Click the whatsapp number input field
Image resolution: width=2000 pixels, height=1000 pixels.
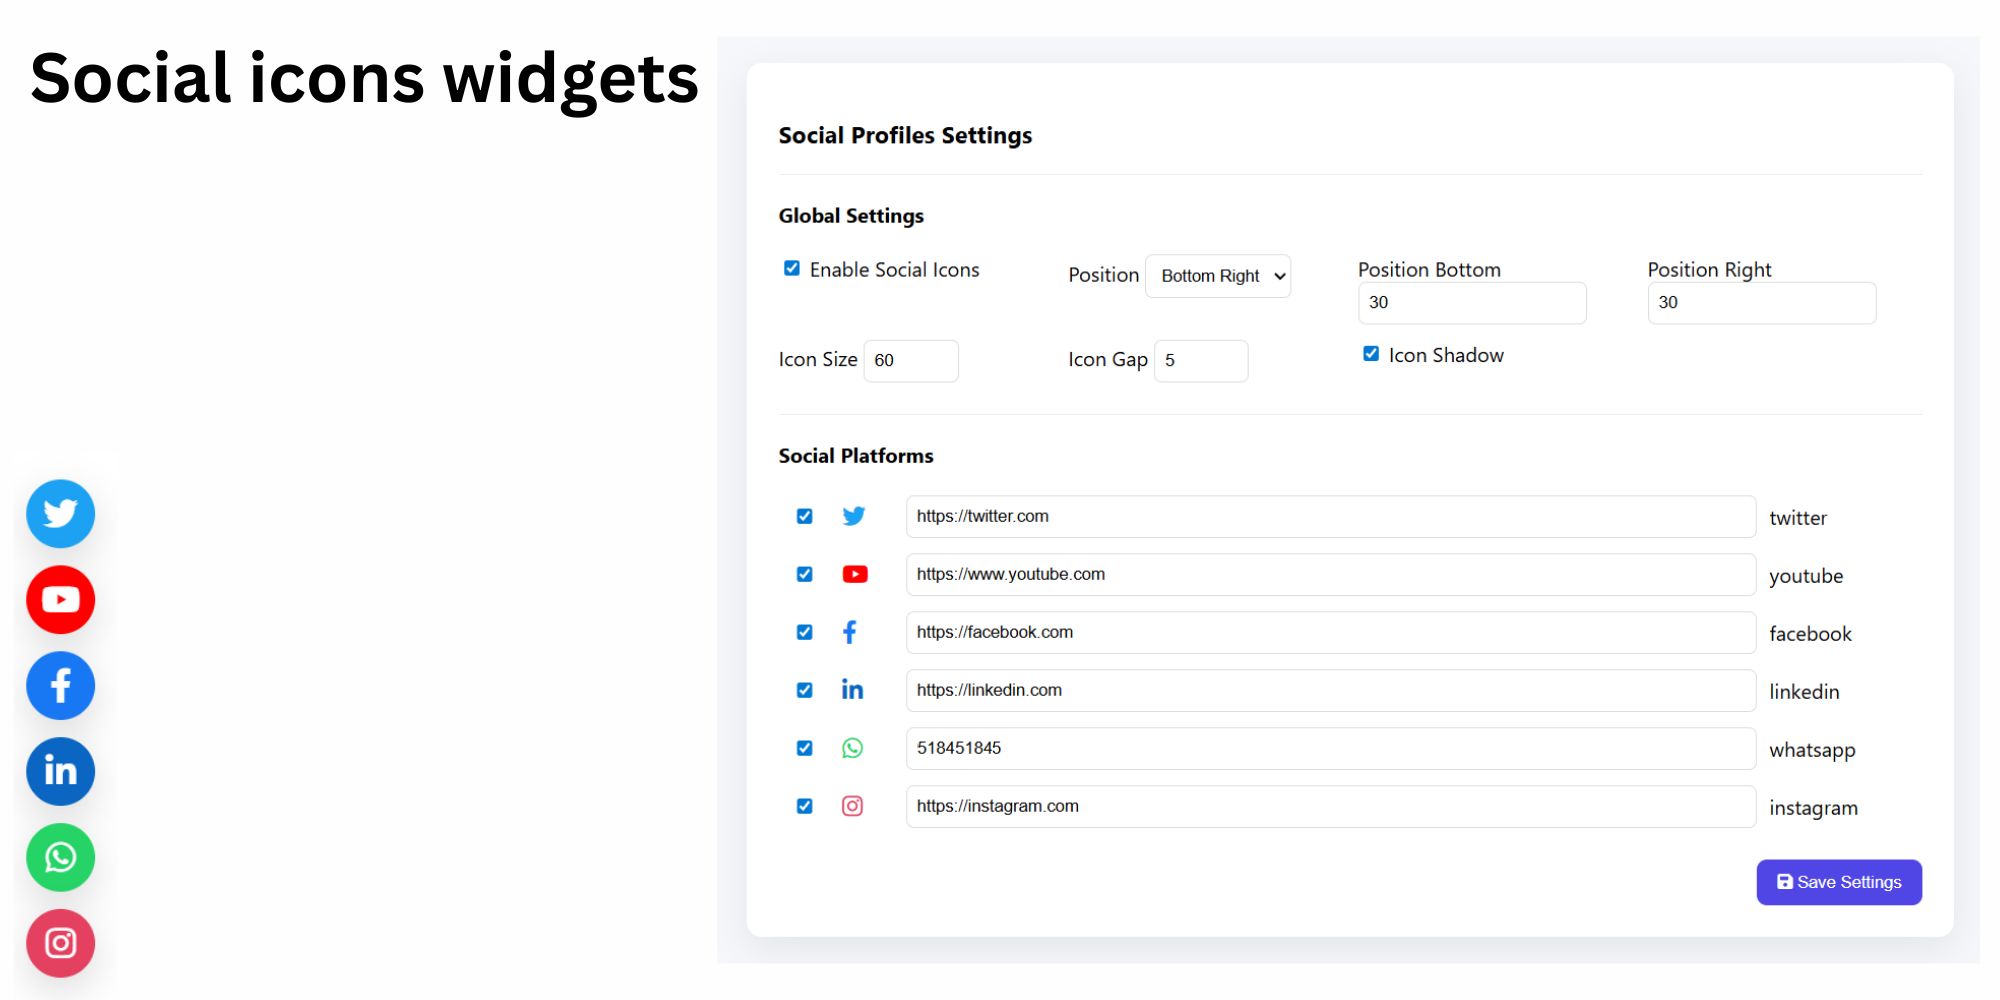1331,749
